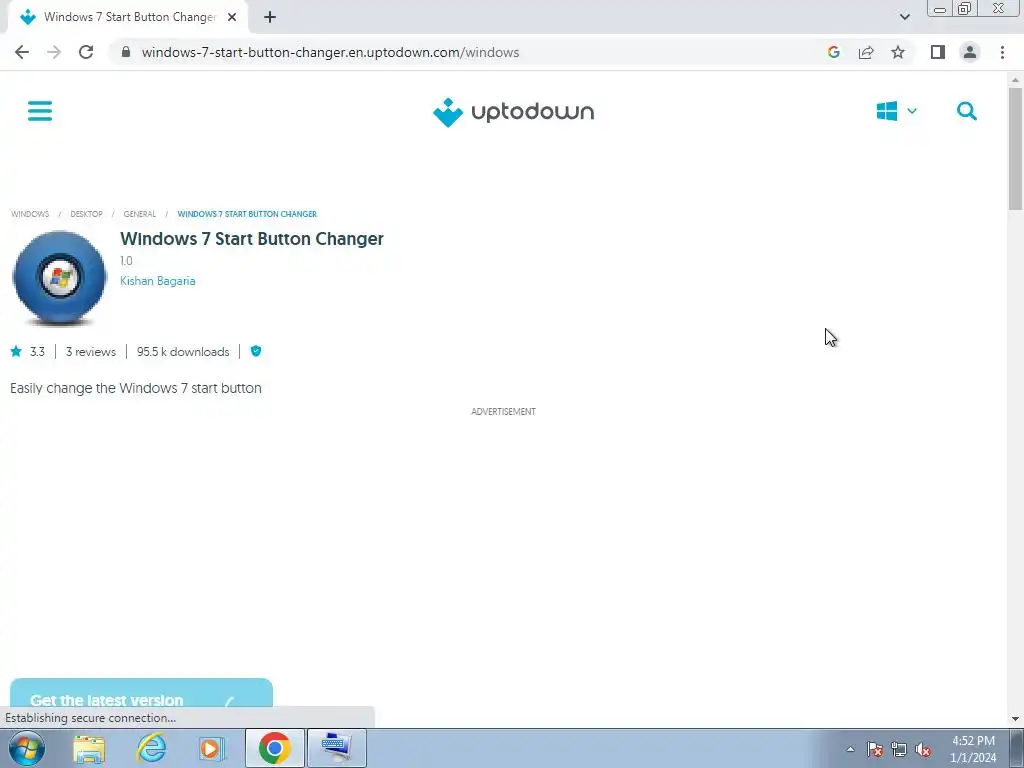Screen dimensions: 1024x768
Task: Click the padlock site info icon
Action: click(x=126, y=52)
